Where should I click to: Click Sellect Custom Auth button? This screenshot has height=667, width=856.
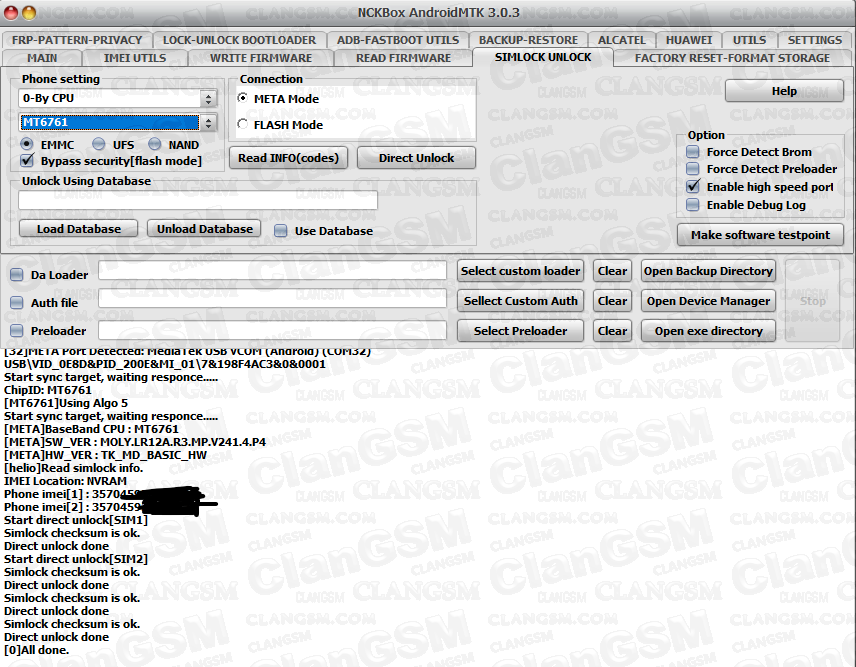[x=520, y=301]
